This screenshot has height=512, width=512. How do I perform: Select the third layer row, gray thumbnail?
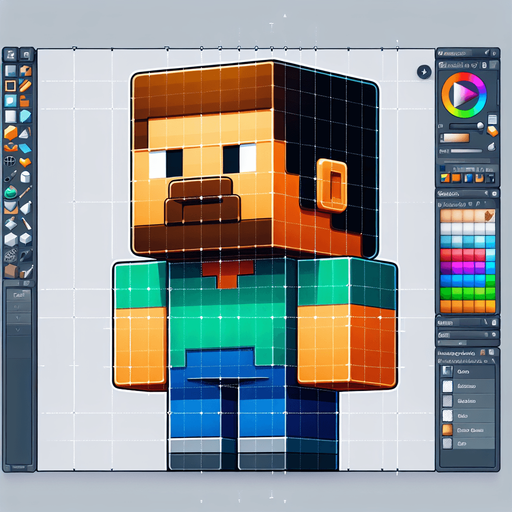click(467, 401)
